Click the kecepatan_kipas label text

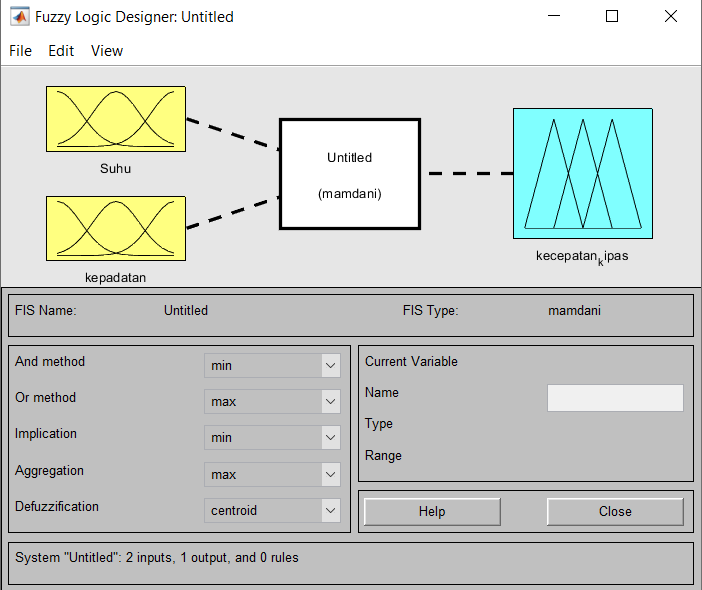point(582,257)
